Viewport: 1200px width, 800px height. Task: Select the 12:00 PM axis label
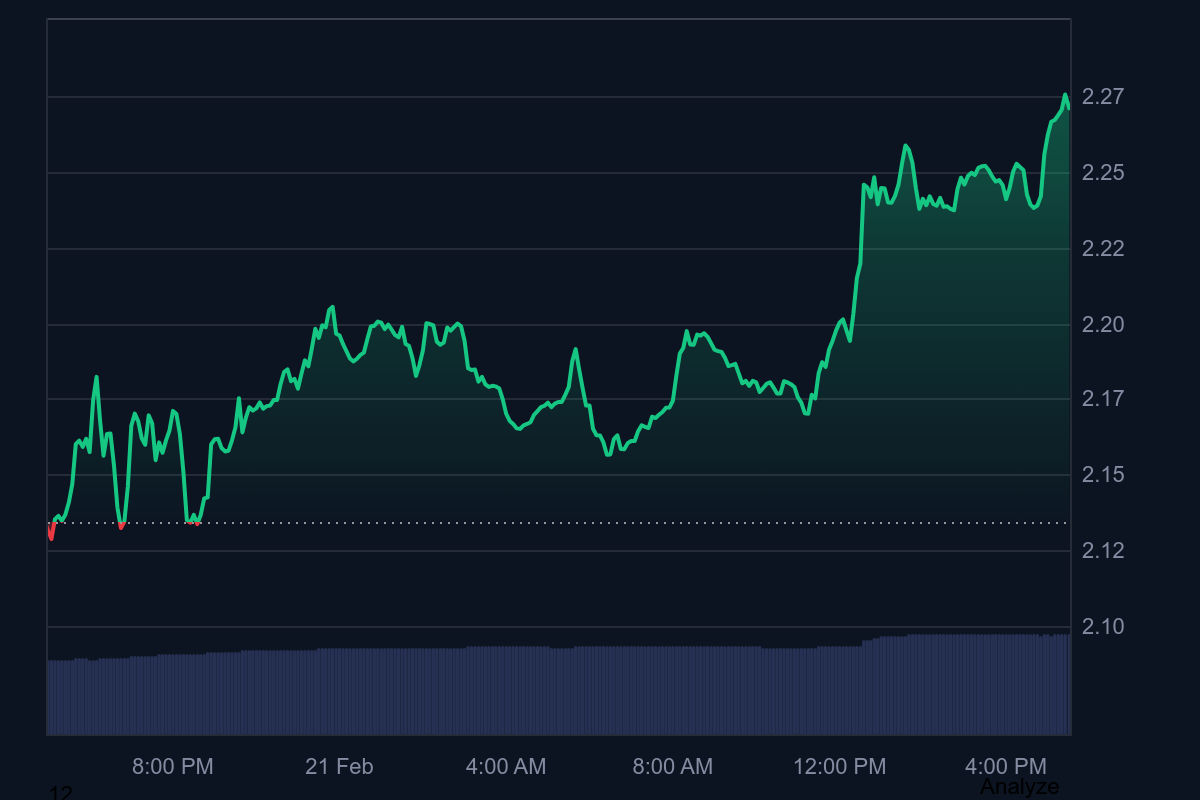(840, 766)
